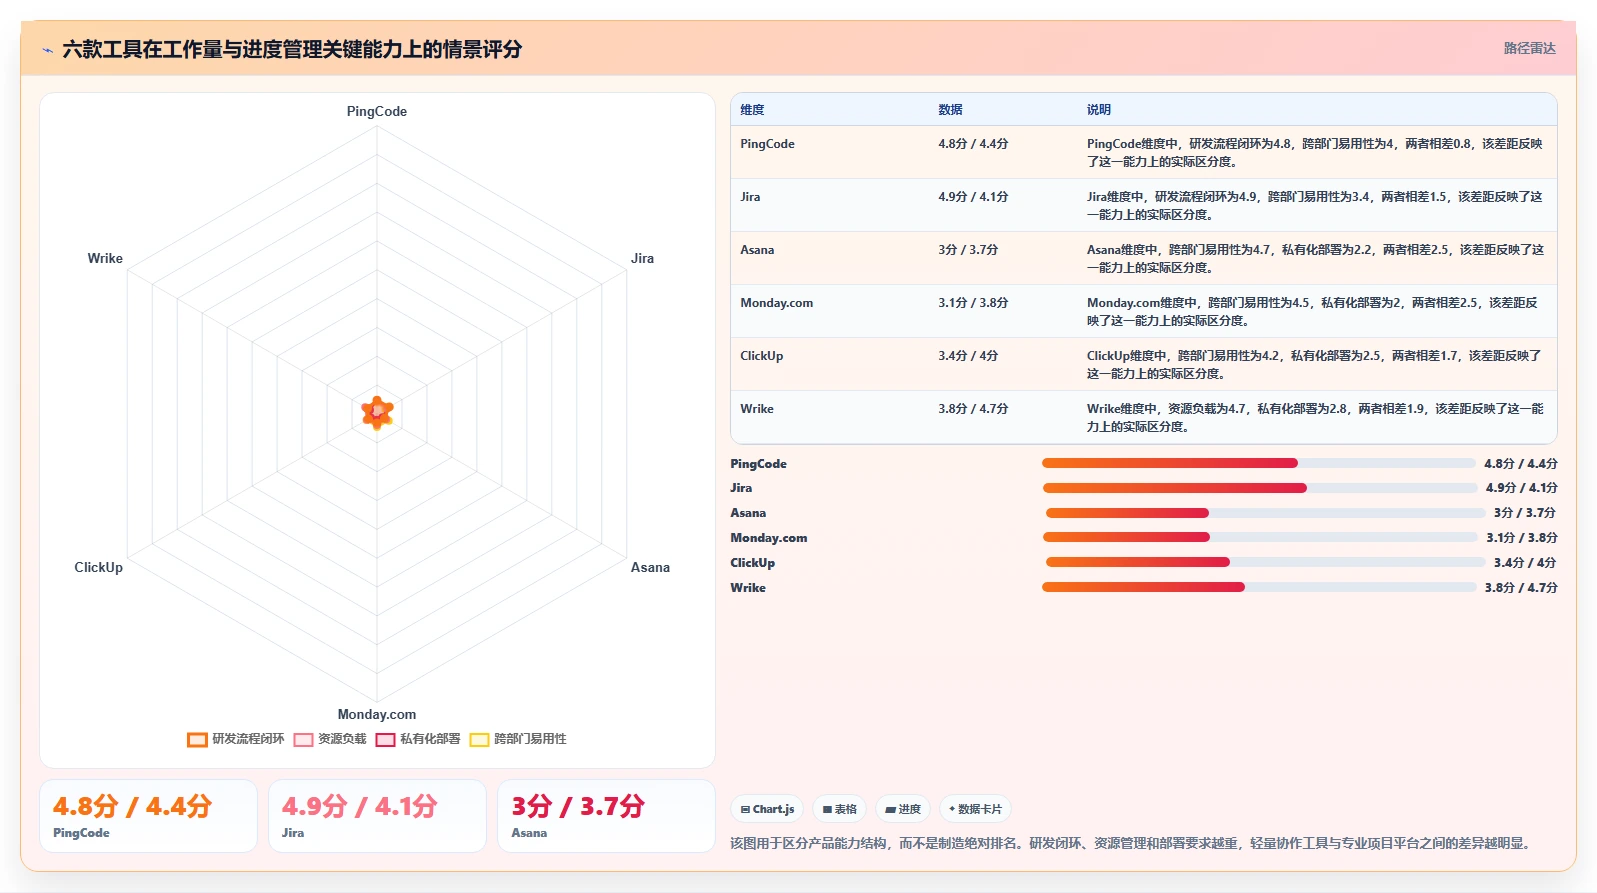Click the dashboard title 六款工具在工作量与进度管理
Screen dimensions: 1597x893
point(292,49)
